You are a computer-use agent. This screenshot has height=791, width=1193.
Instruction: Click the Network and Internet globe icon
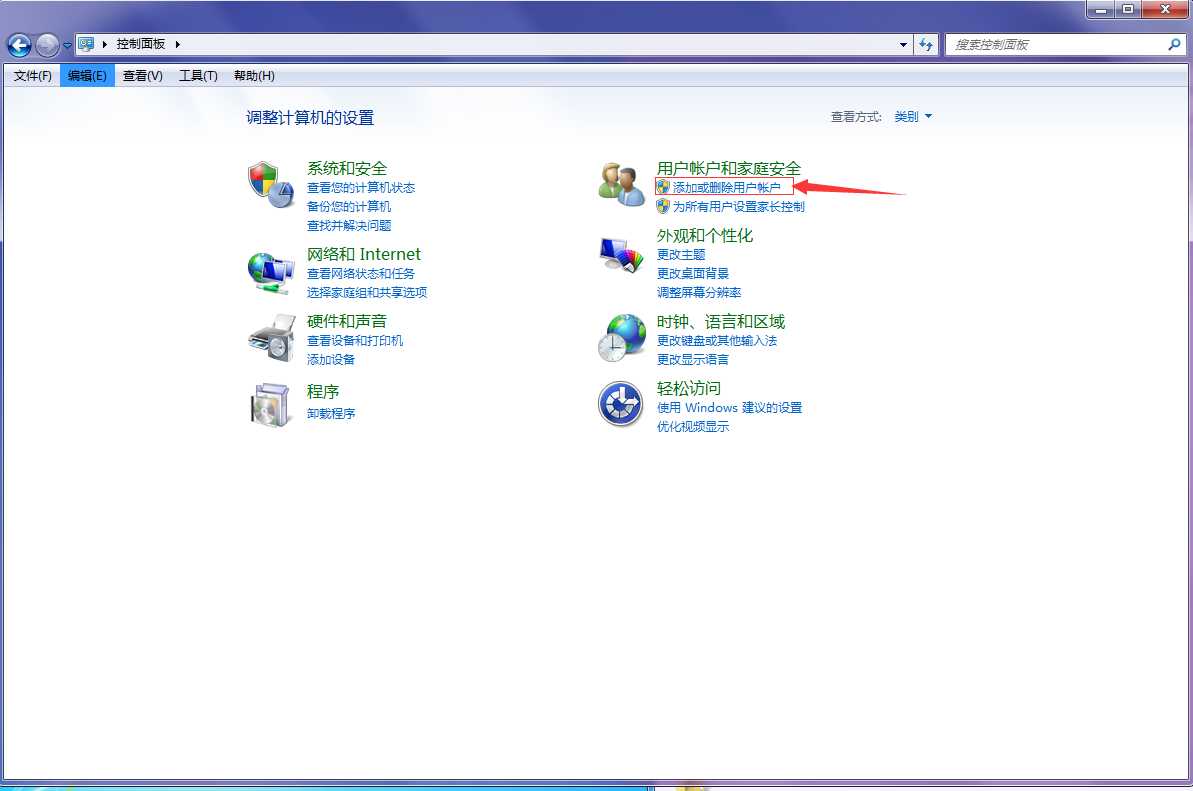tap(271, 273)
